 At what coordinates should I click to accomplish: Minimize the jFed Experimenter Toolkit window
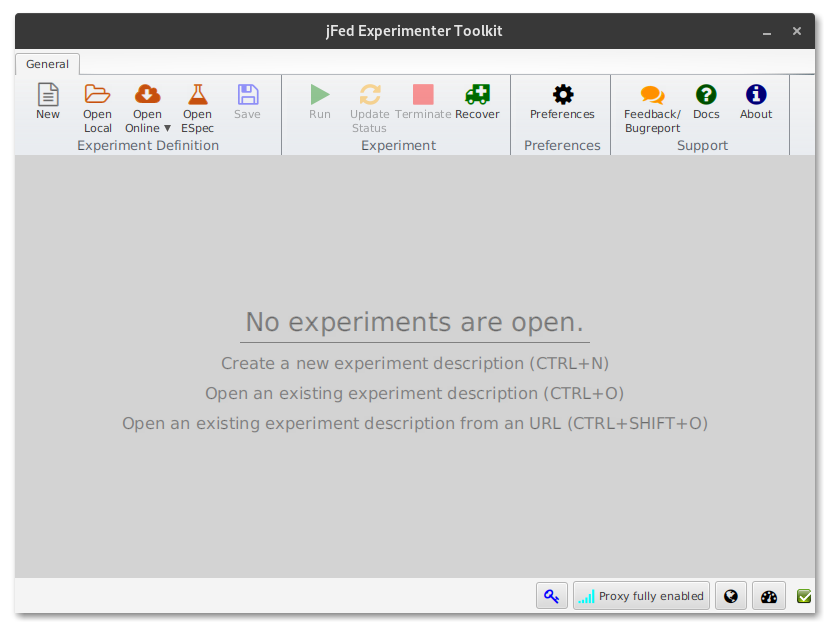(766, 32)
